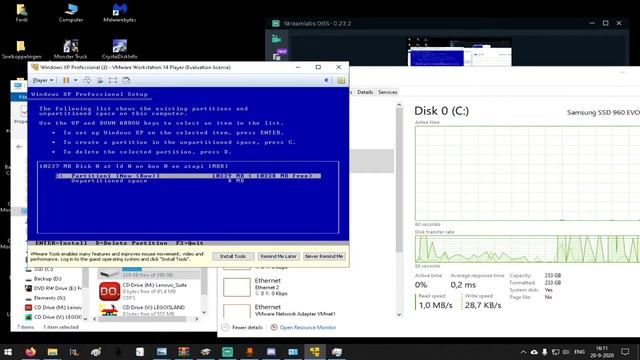This screenshot has width=640, height=360.
Task: Click the Firefox taskbar icon
Action: pyautogui.click(x=31, y=352)
